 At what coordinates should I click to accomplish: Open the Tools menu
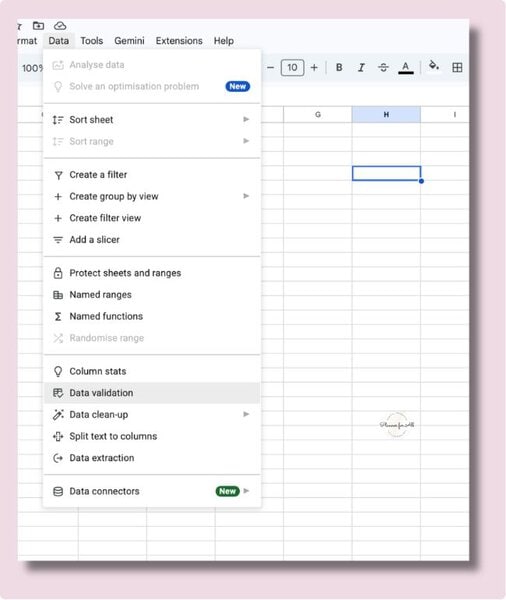[91, 41]
